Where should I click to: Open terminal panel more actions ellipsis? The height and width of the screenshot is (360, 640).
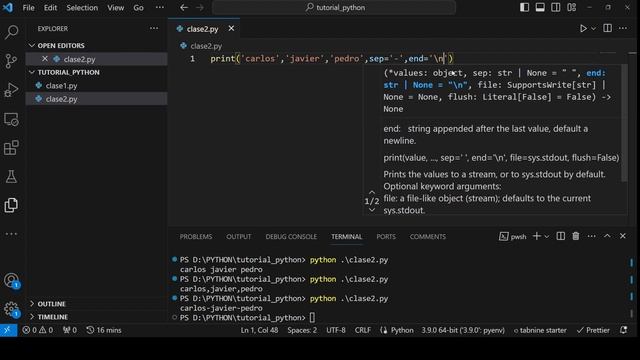591,236
